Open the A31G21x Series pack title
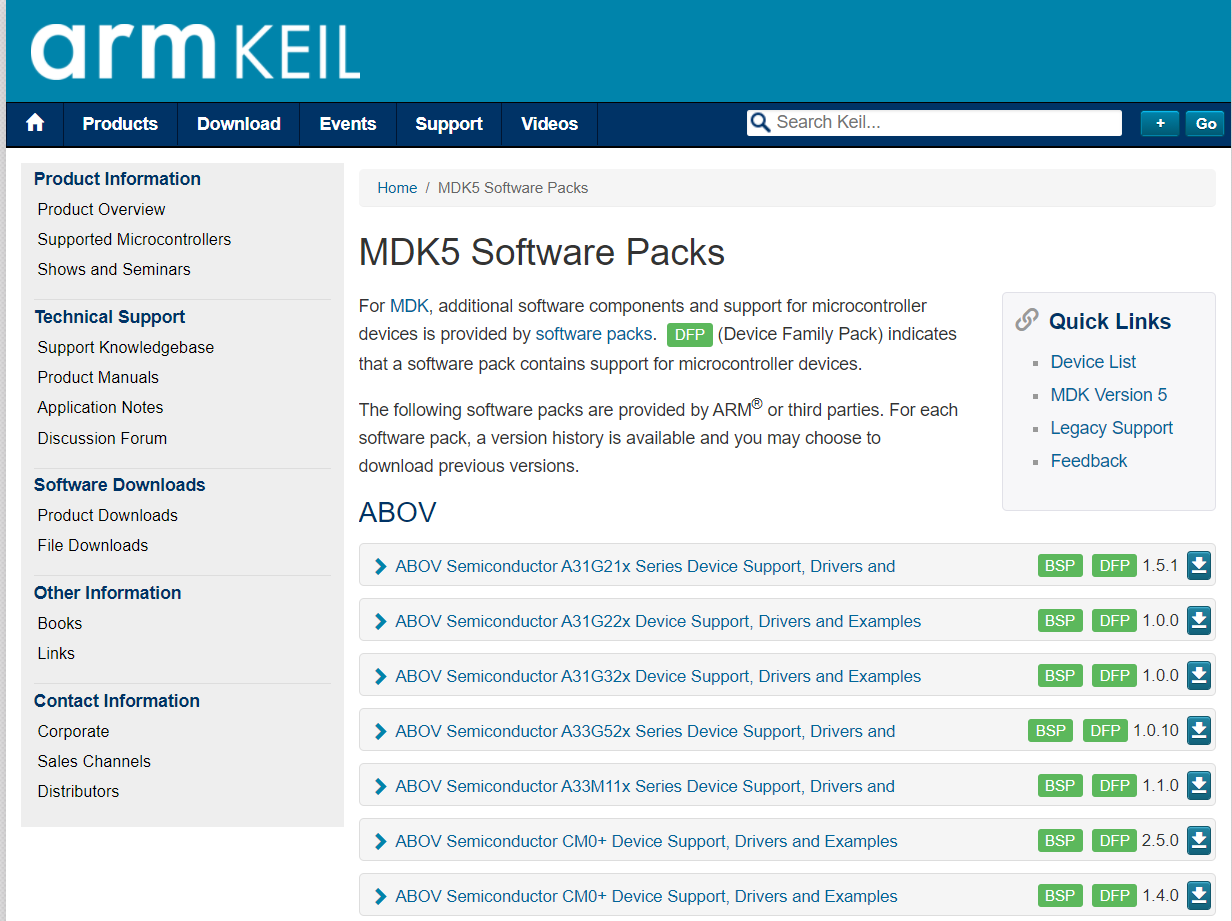1232x921 pixels. [645, 566]
